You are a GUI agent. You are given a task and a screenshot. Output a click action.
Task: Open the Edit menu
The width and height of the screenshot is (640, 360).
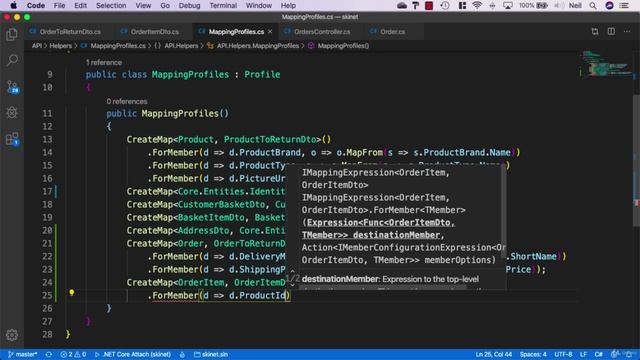pyautogui.click(x=80, y=6)
